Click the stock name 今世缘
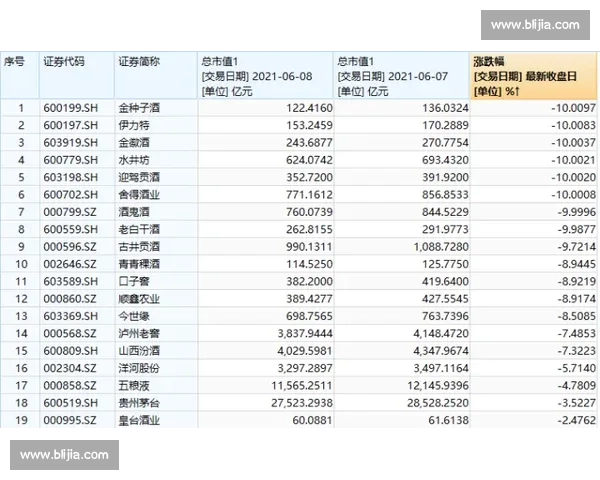 tap(134, 316)
